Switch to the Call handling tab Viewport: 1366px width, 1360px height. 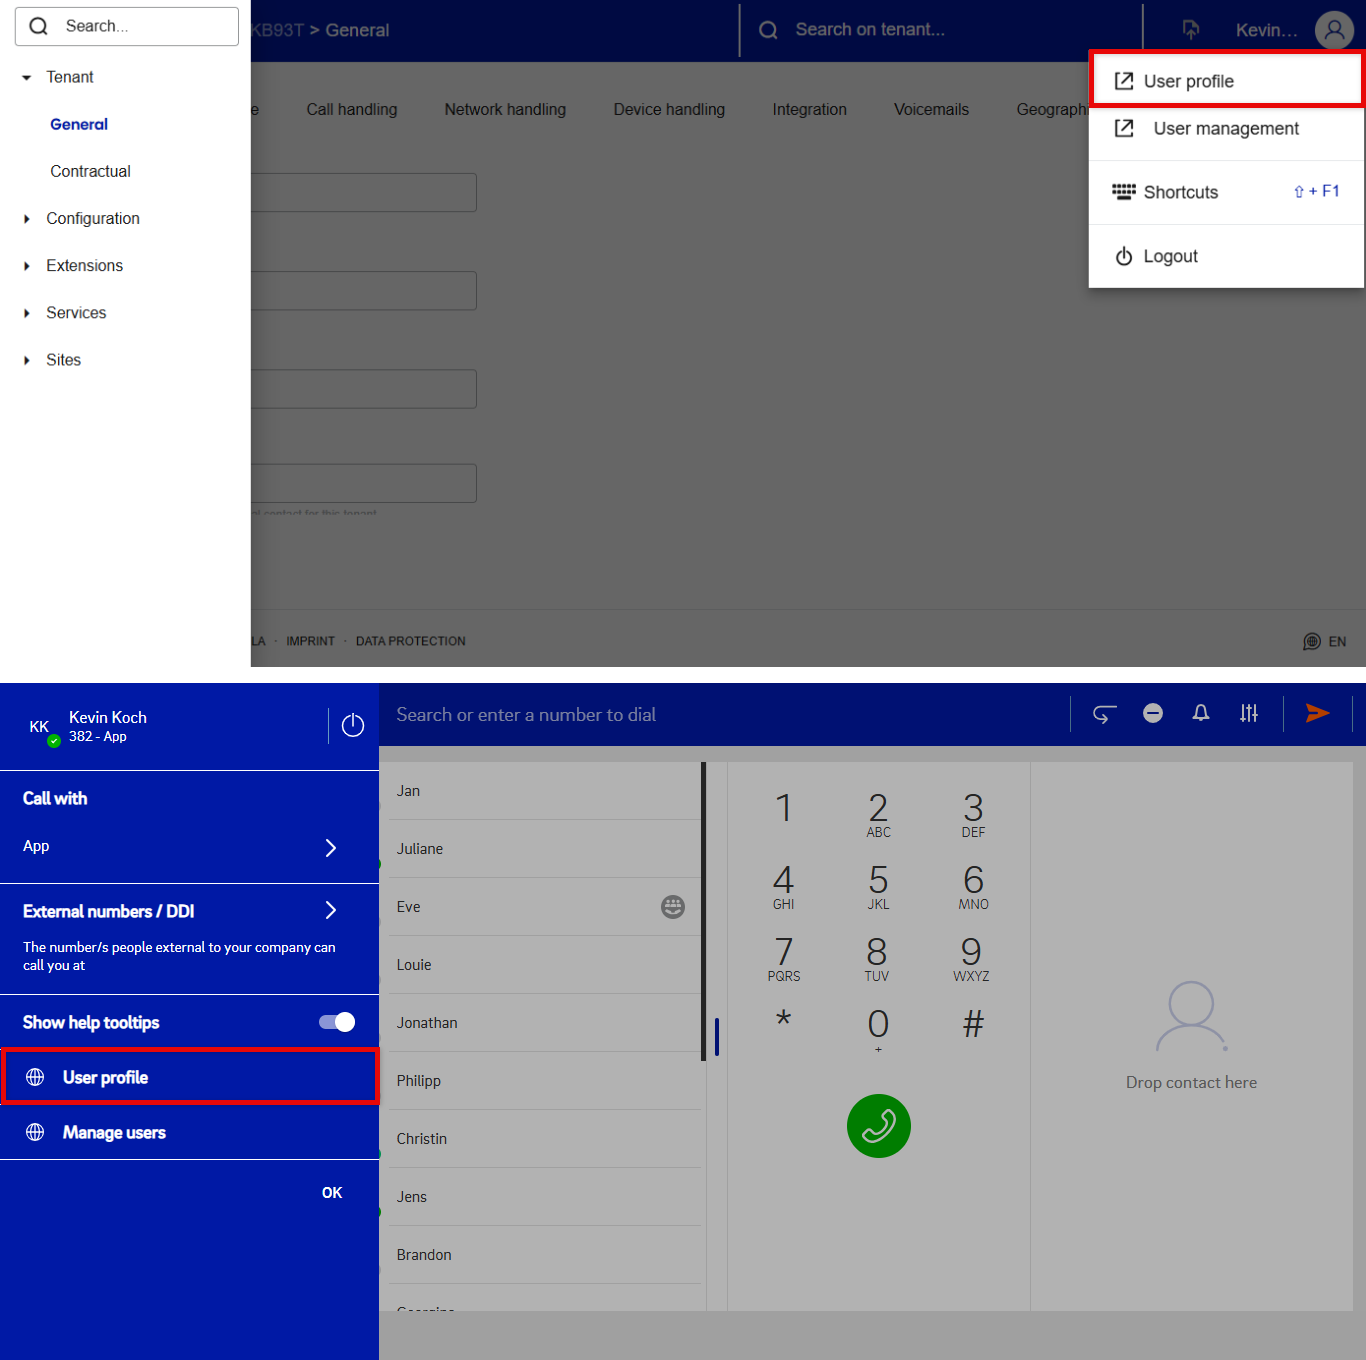pos(352,110)
